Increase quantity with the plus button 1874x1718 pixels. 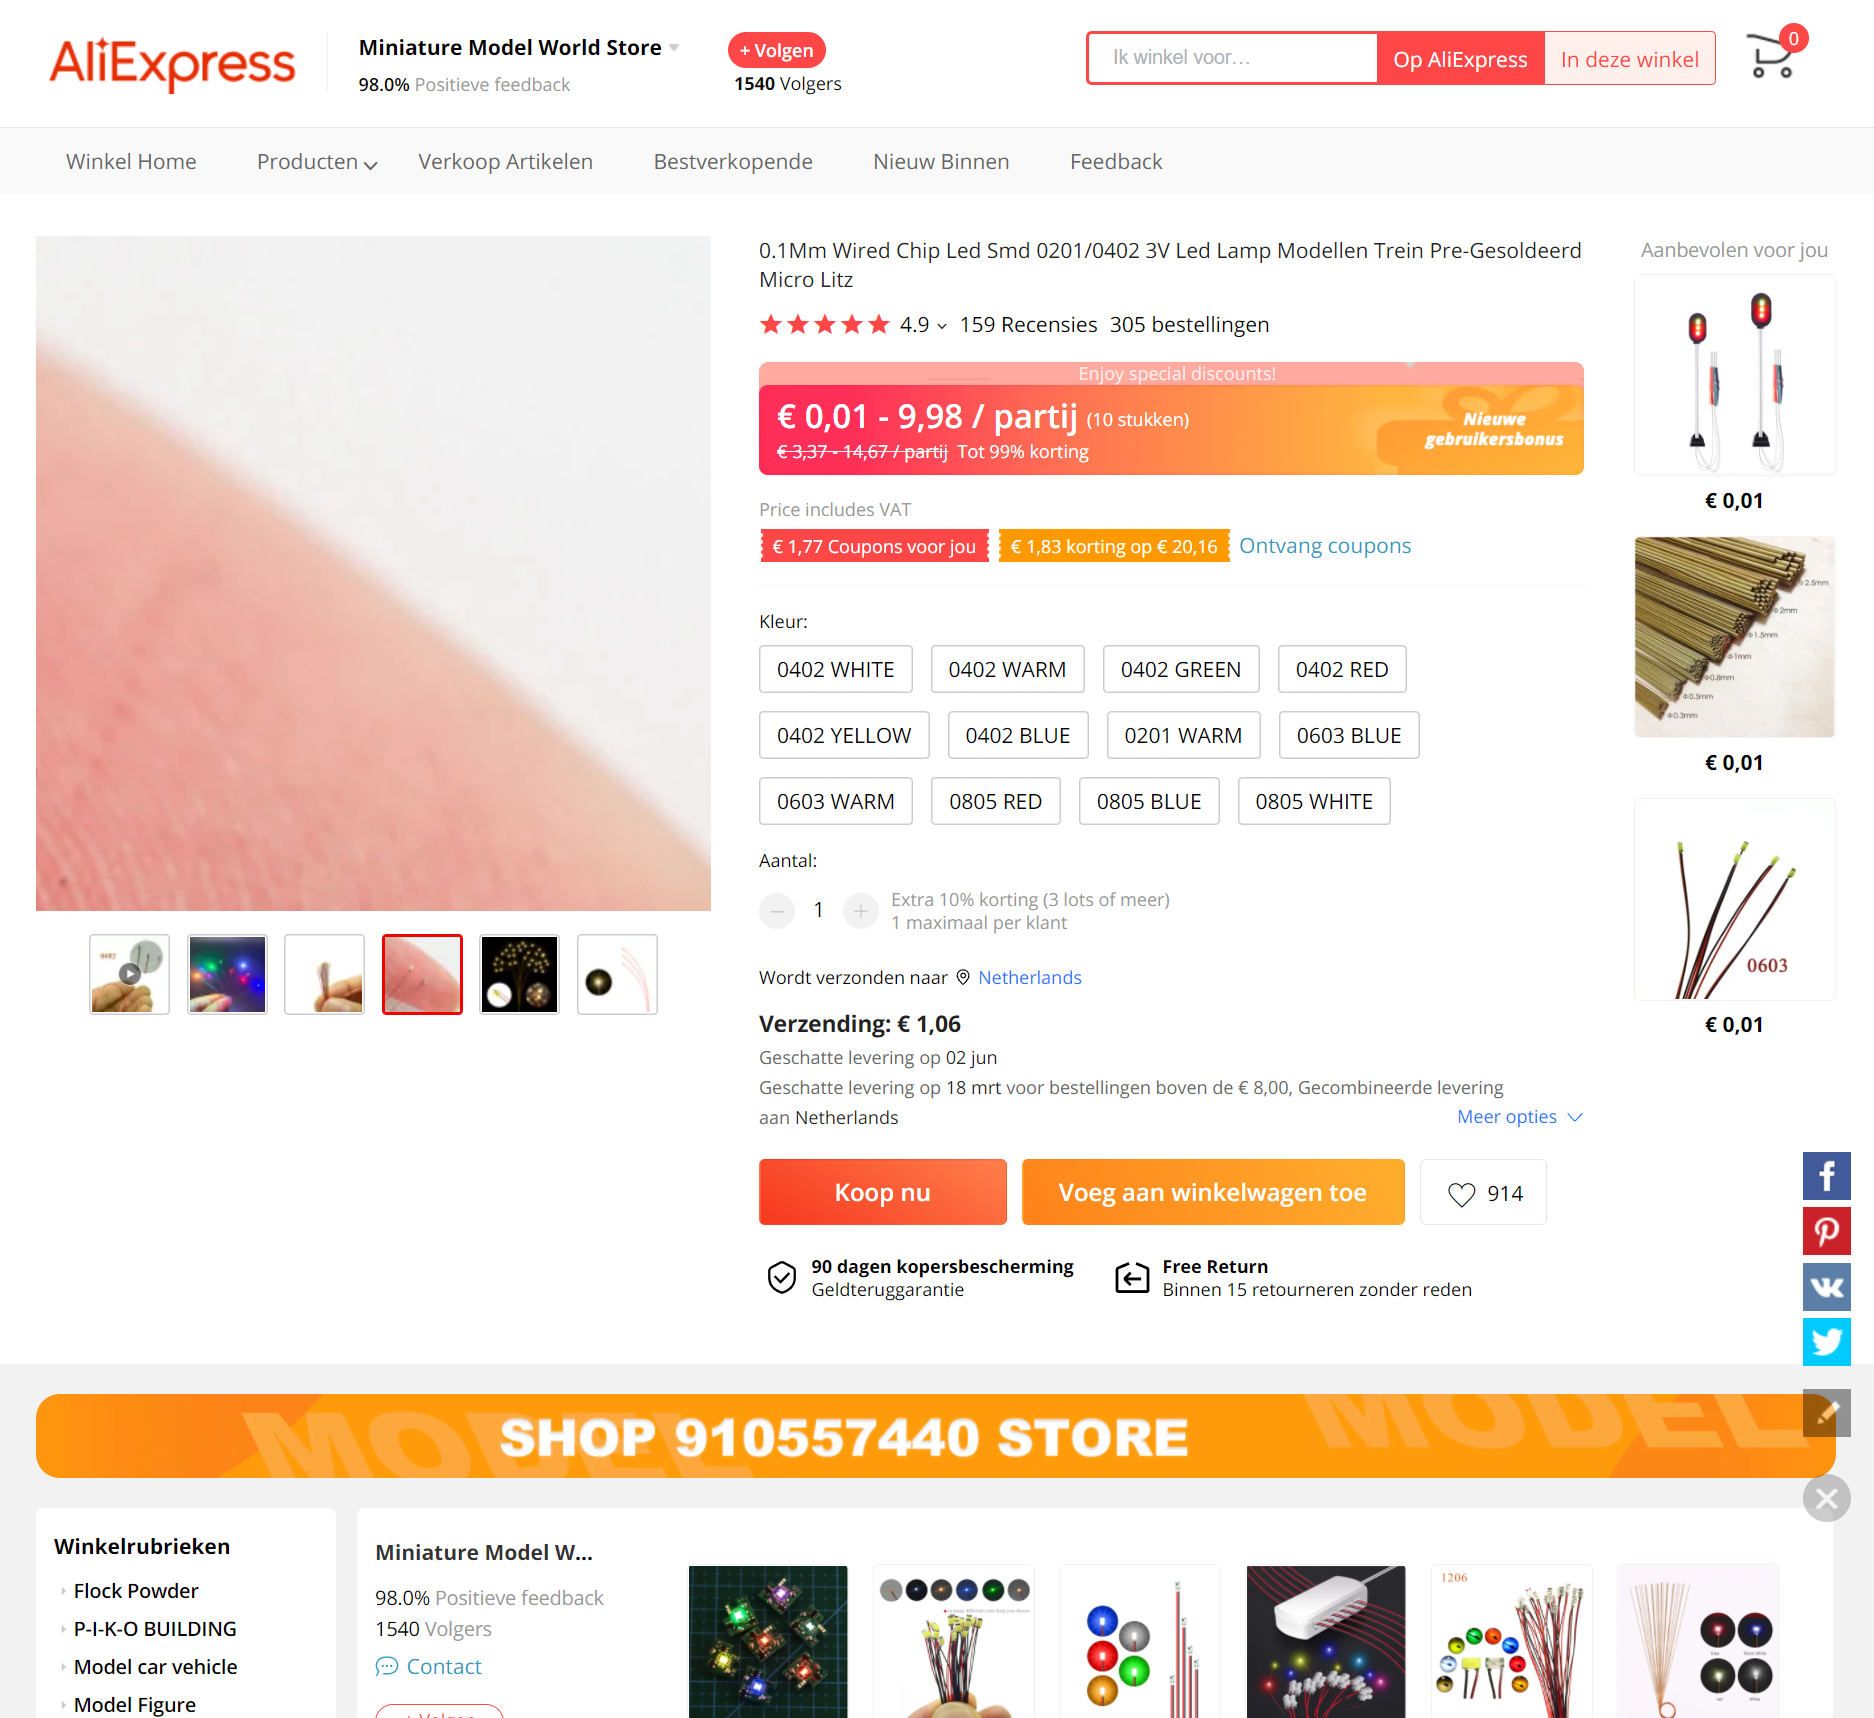(x=860, y=910)
